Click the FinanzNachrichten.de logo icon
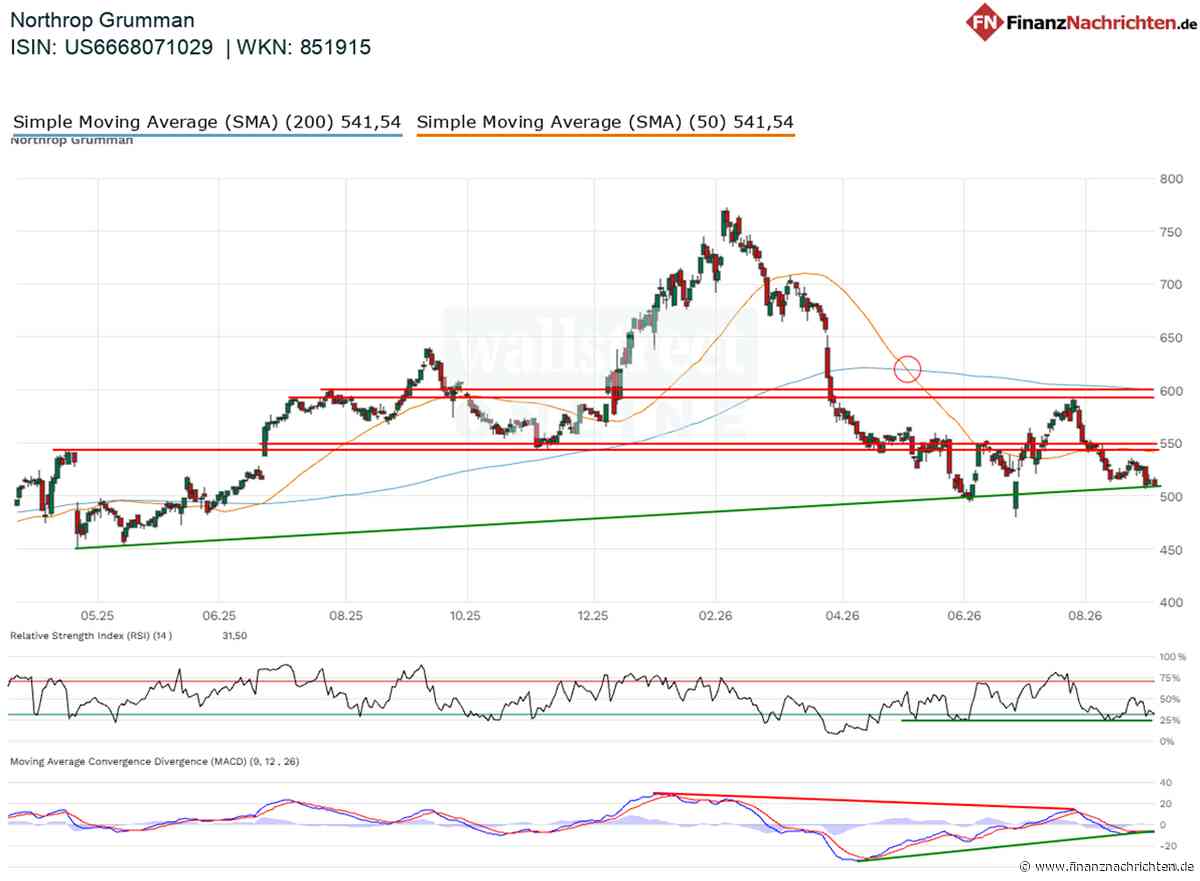Image resolution: width=1200 pixels, height=881 pixels. tap(985, 22)
